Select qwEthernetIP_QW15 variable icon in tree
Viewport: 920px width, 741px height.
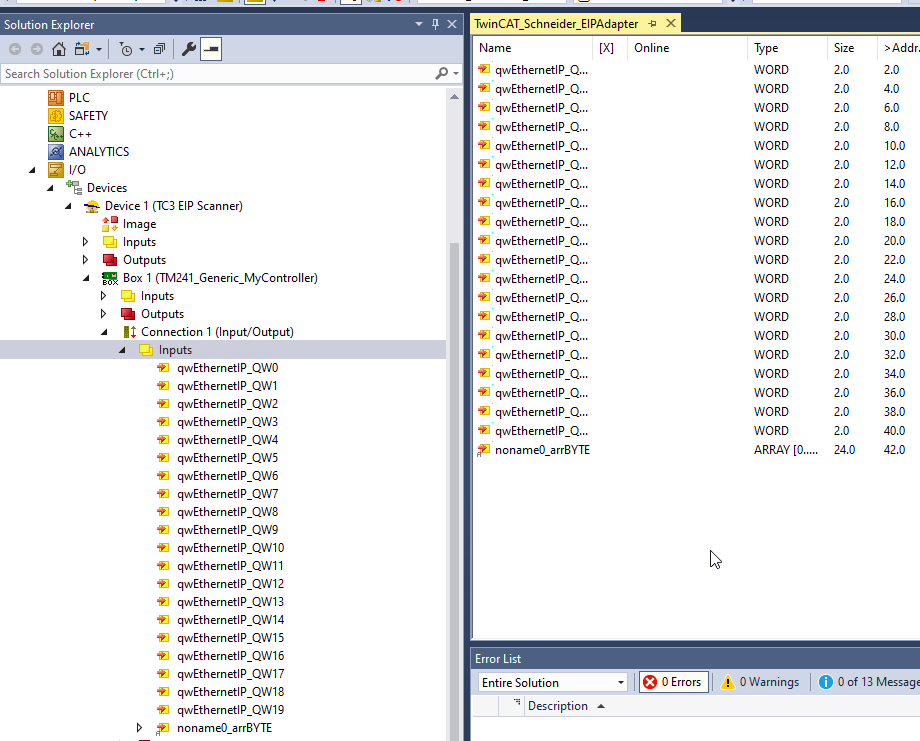[163, 638]
